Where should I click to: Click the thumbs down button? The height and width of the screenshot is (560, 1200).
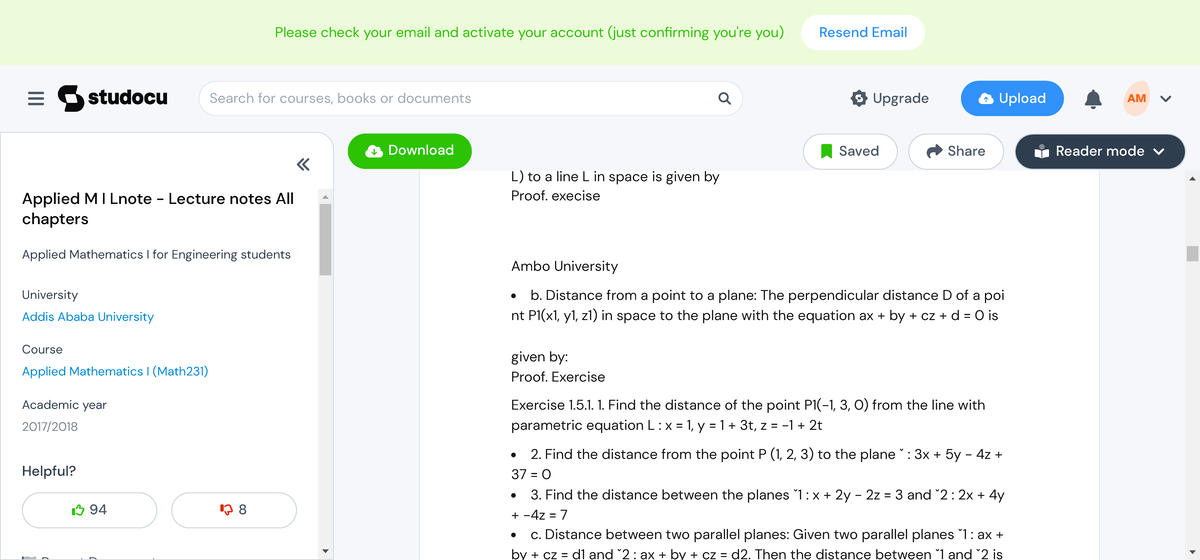click(x=234, y=510)
